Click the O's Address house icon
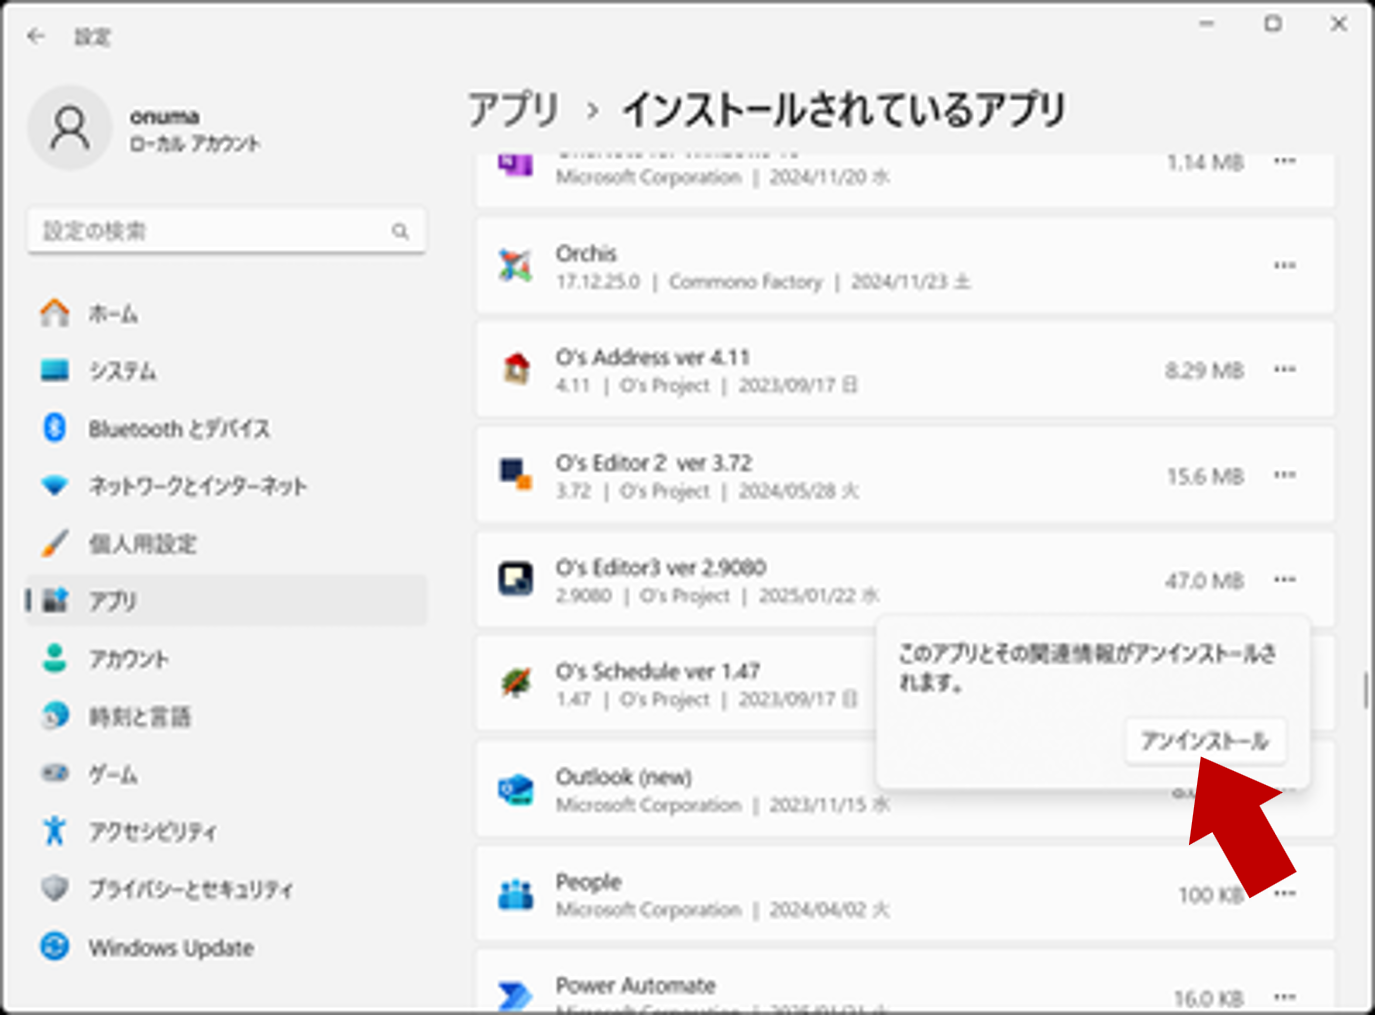Image resolution: width=1375 pixels, height=1015 pixels. click(516, 370)
